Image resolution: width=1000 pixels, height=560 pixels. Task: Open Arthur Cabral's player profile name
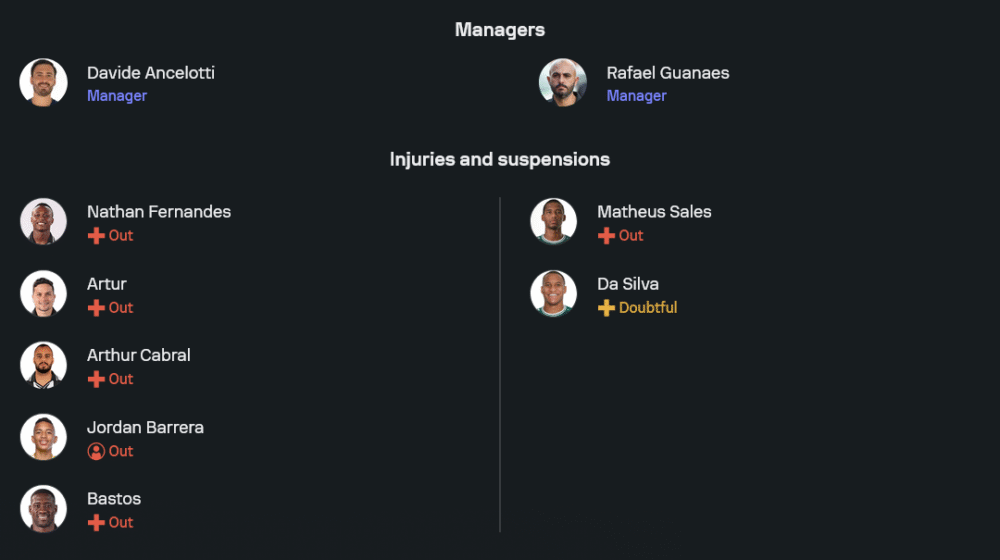click(x=138, y=355)
